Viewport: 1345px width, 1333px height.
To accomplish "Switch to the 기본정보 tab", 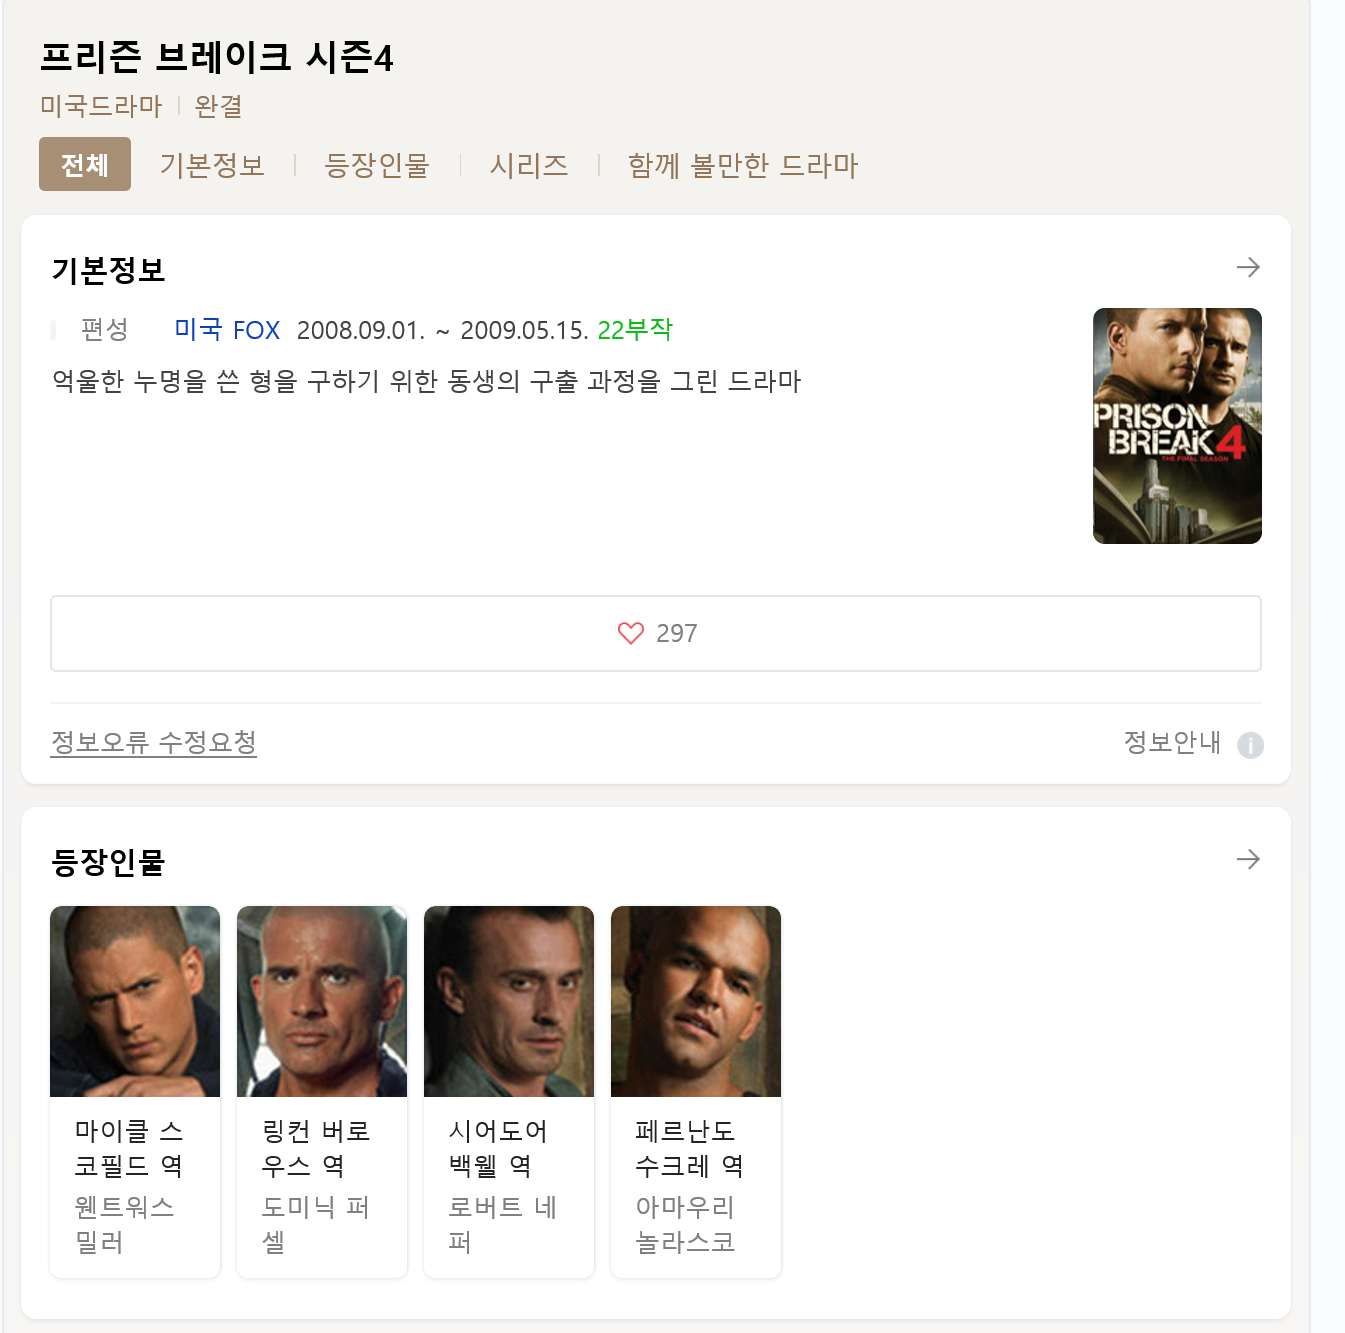I will pyautogui.click(x=212, y=165).
